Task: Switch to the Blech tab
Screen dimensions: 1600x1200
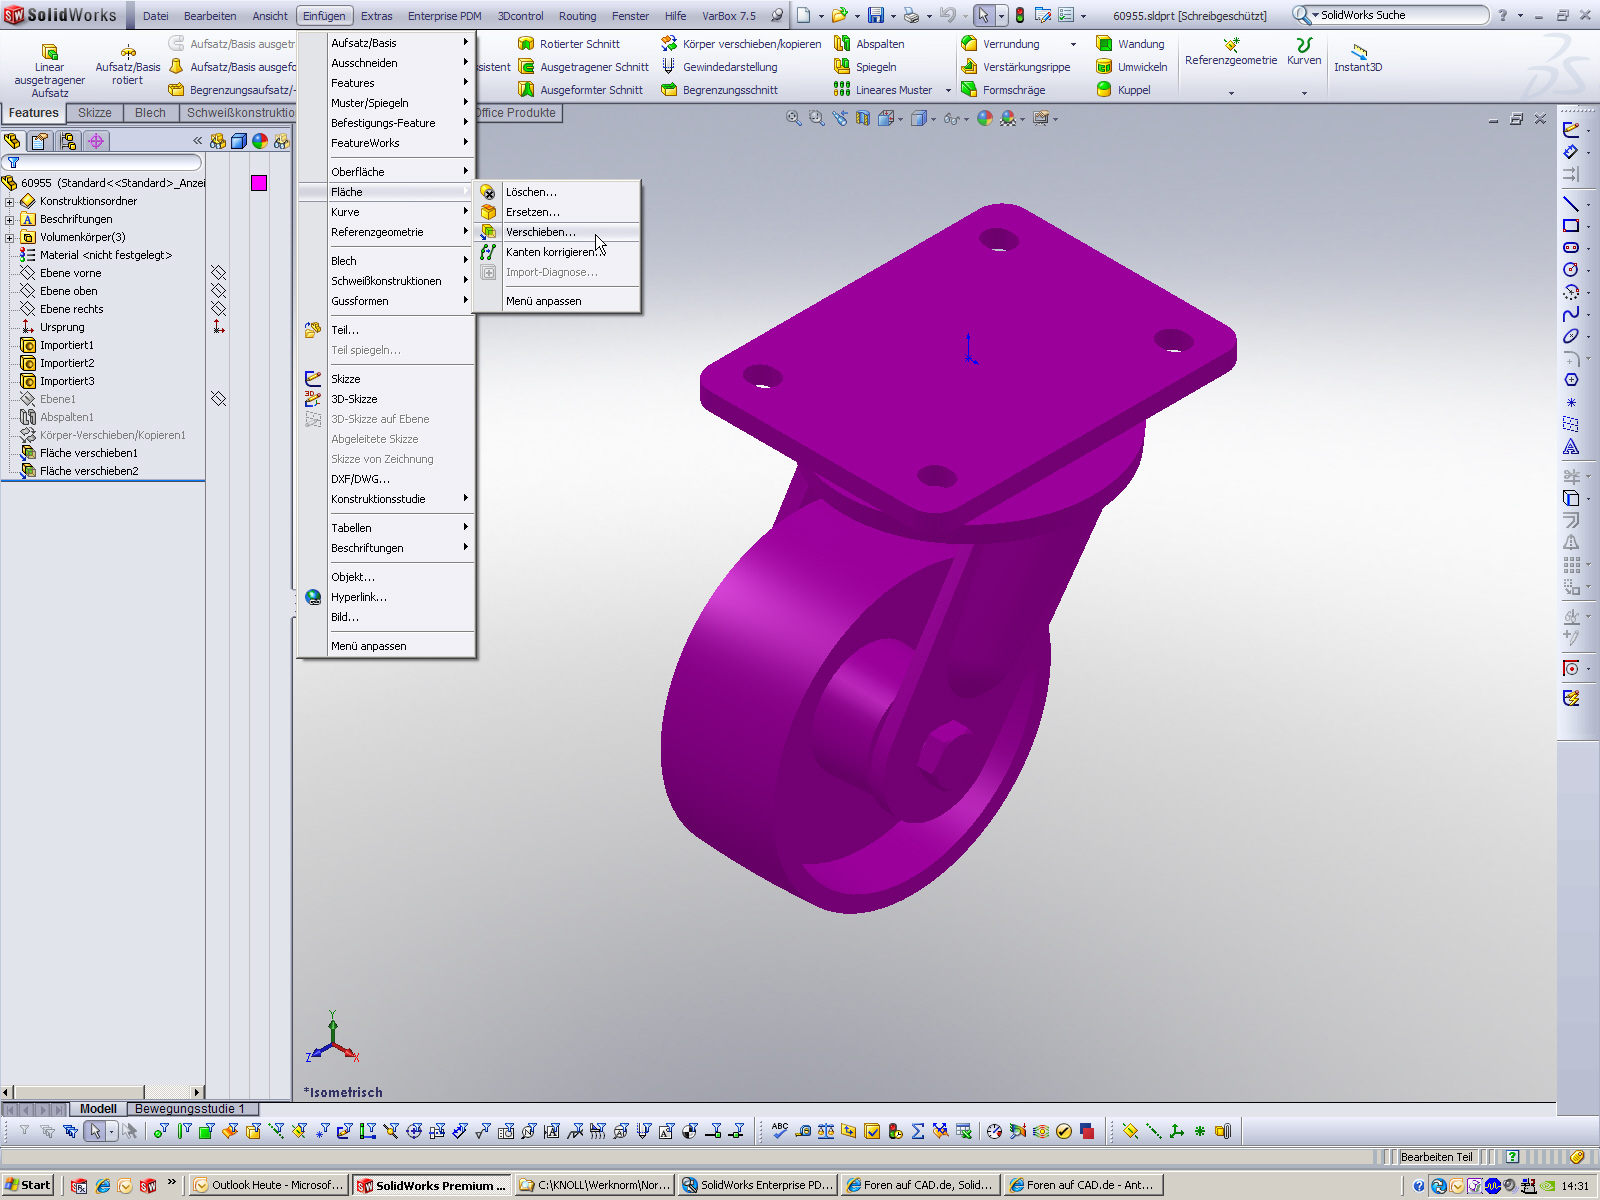Action: coord(150,113)
